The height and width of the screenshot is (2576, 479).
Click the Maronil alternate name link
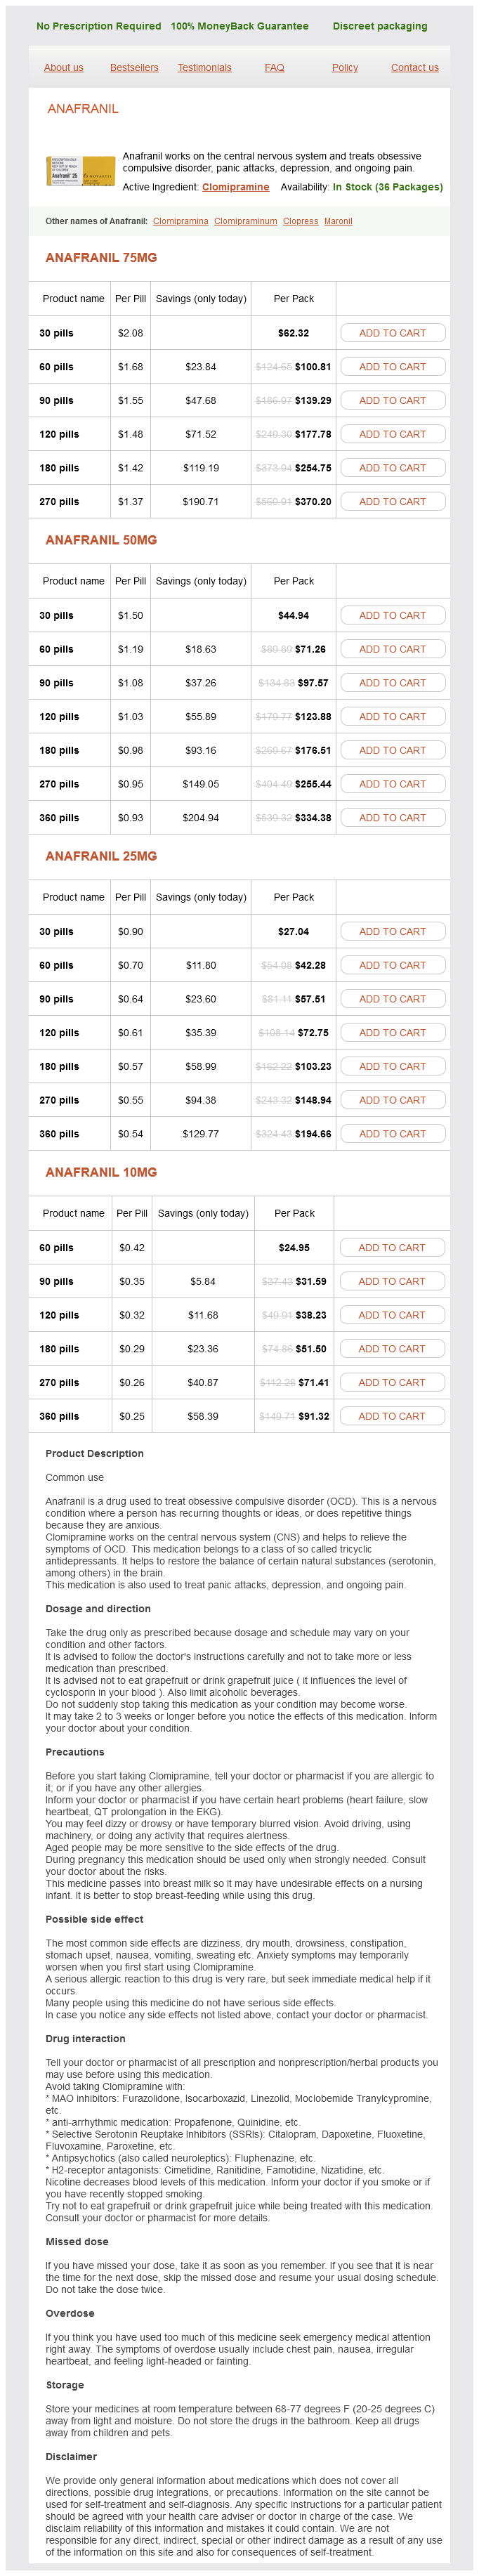[x=338, y=221]
